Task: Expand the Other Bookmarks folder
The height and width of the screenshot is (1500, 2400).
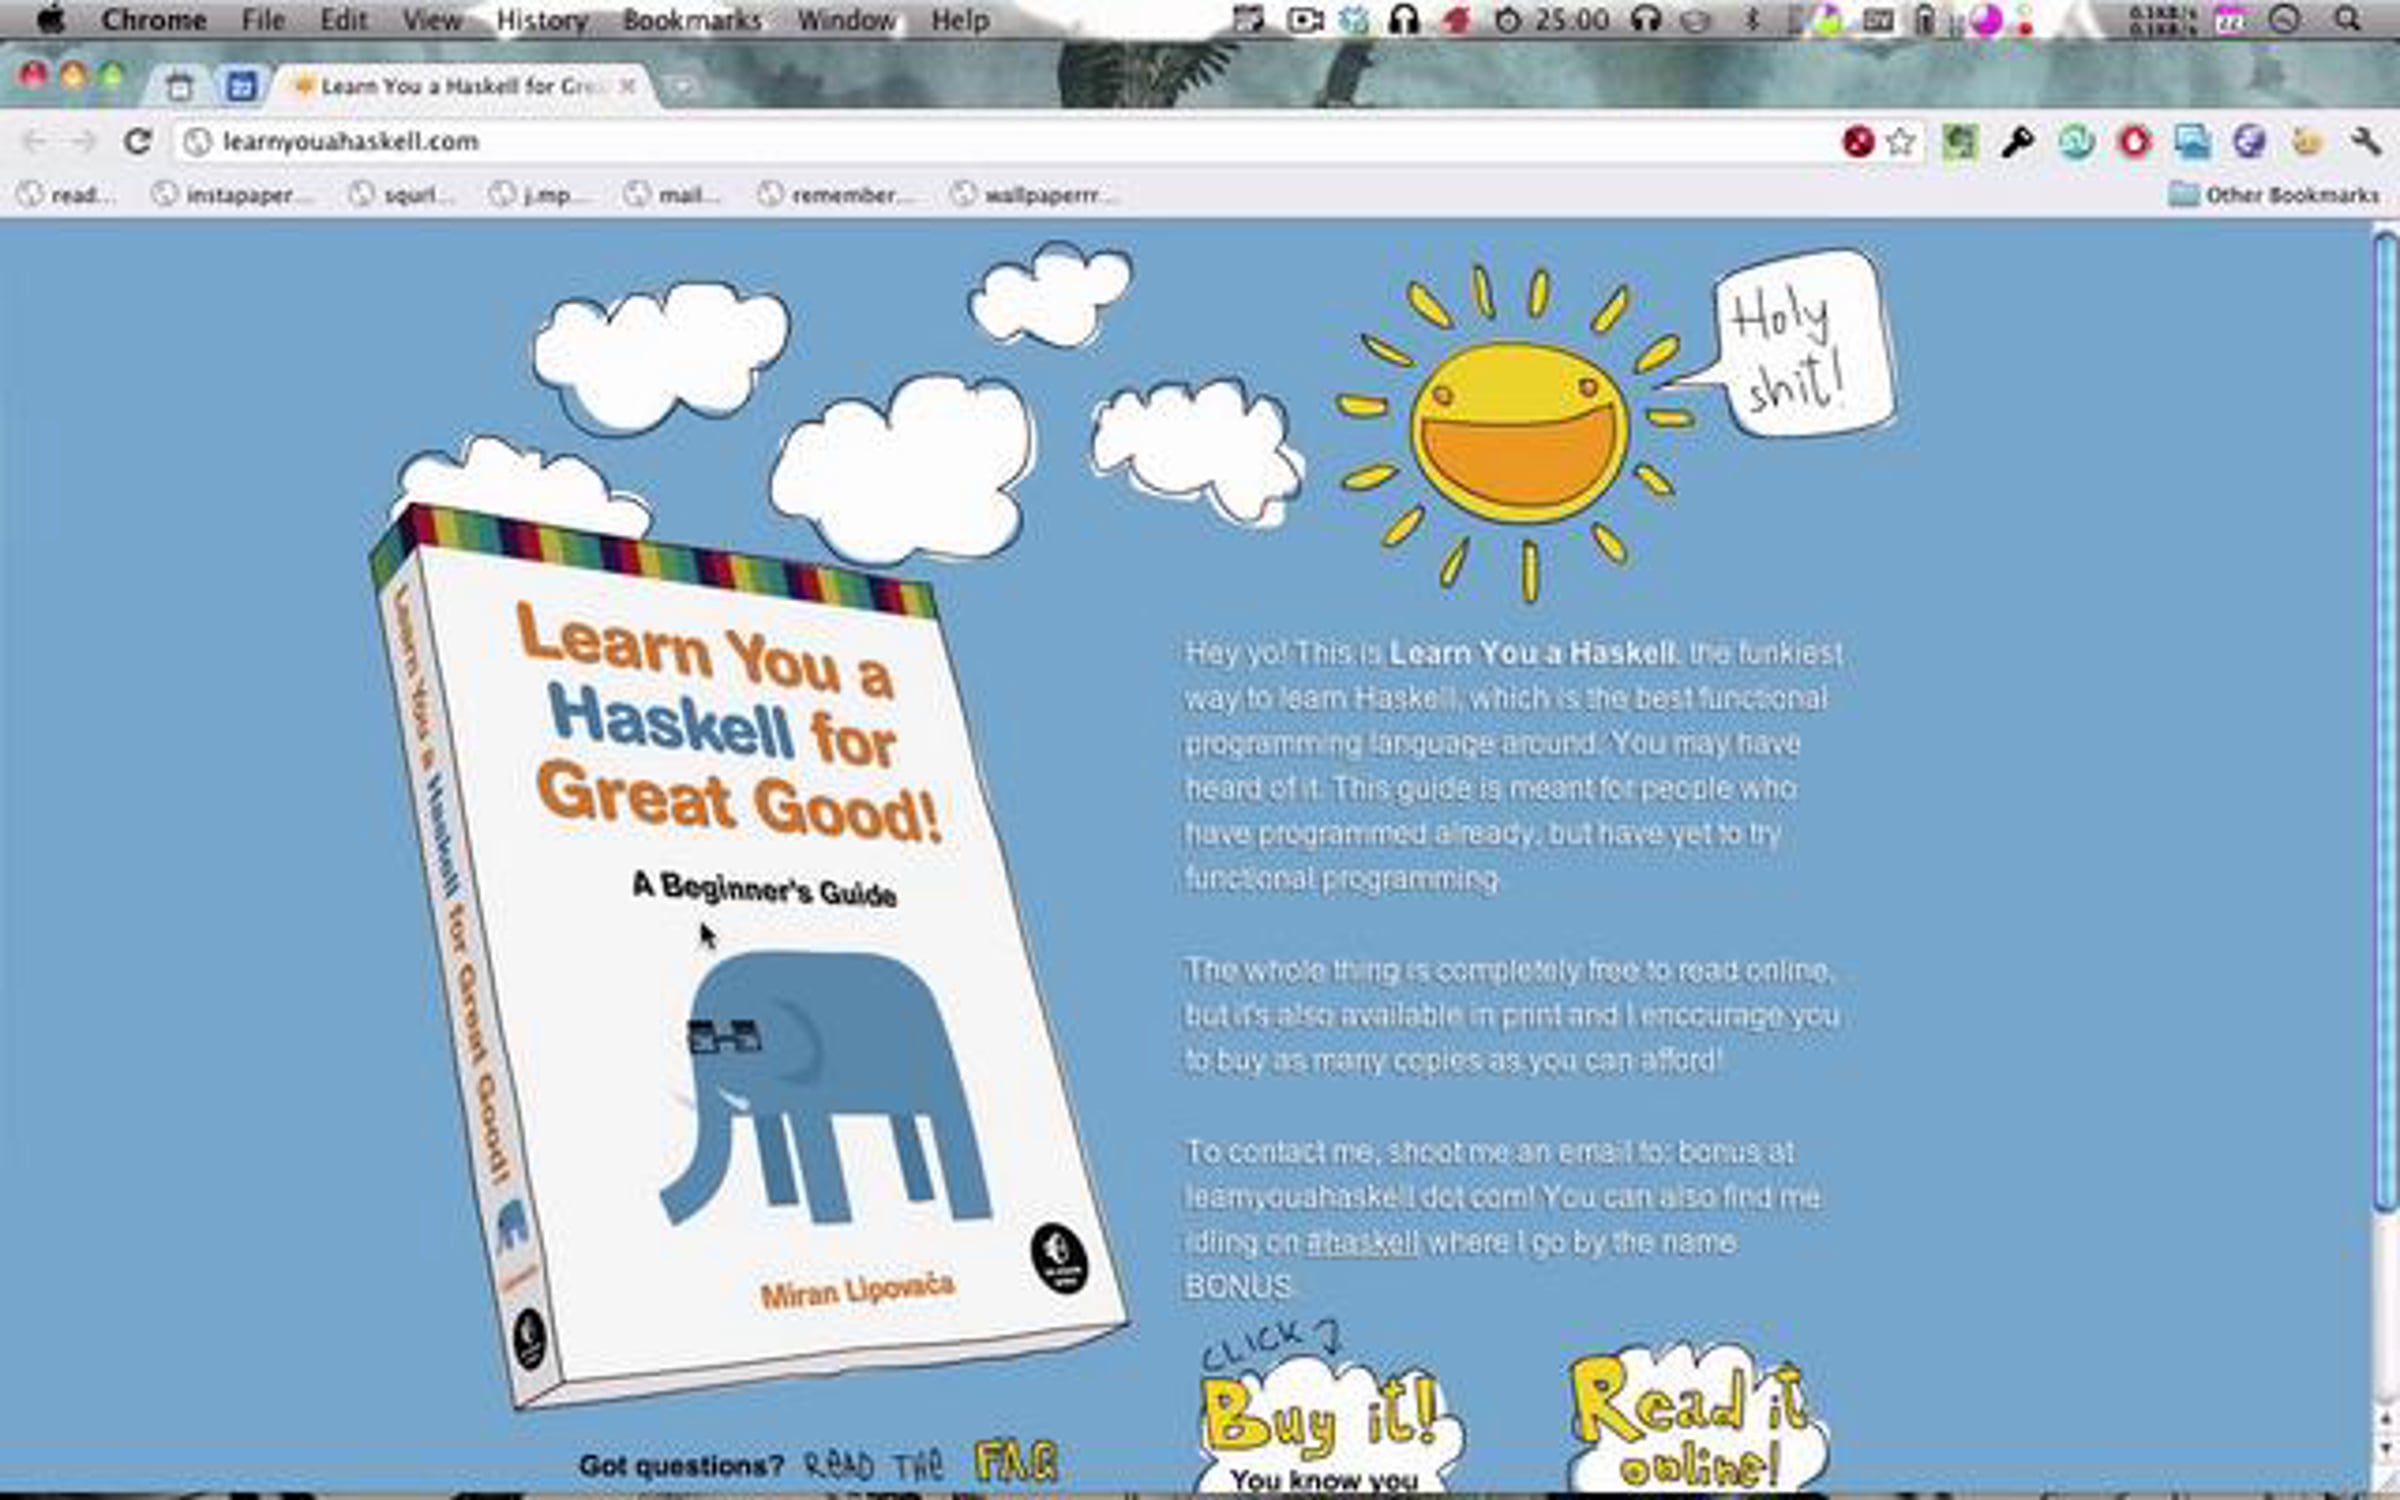Action: coord(2274,195)
